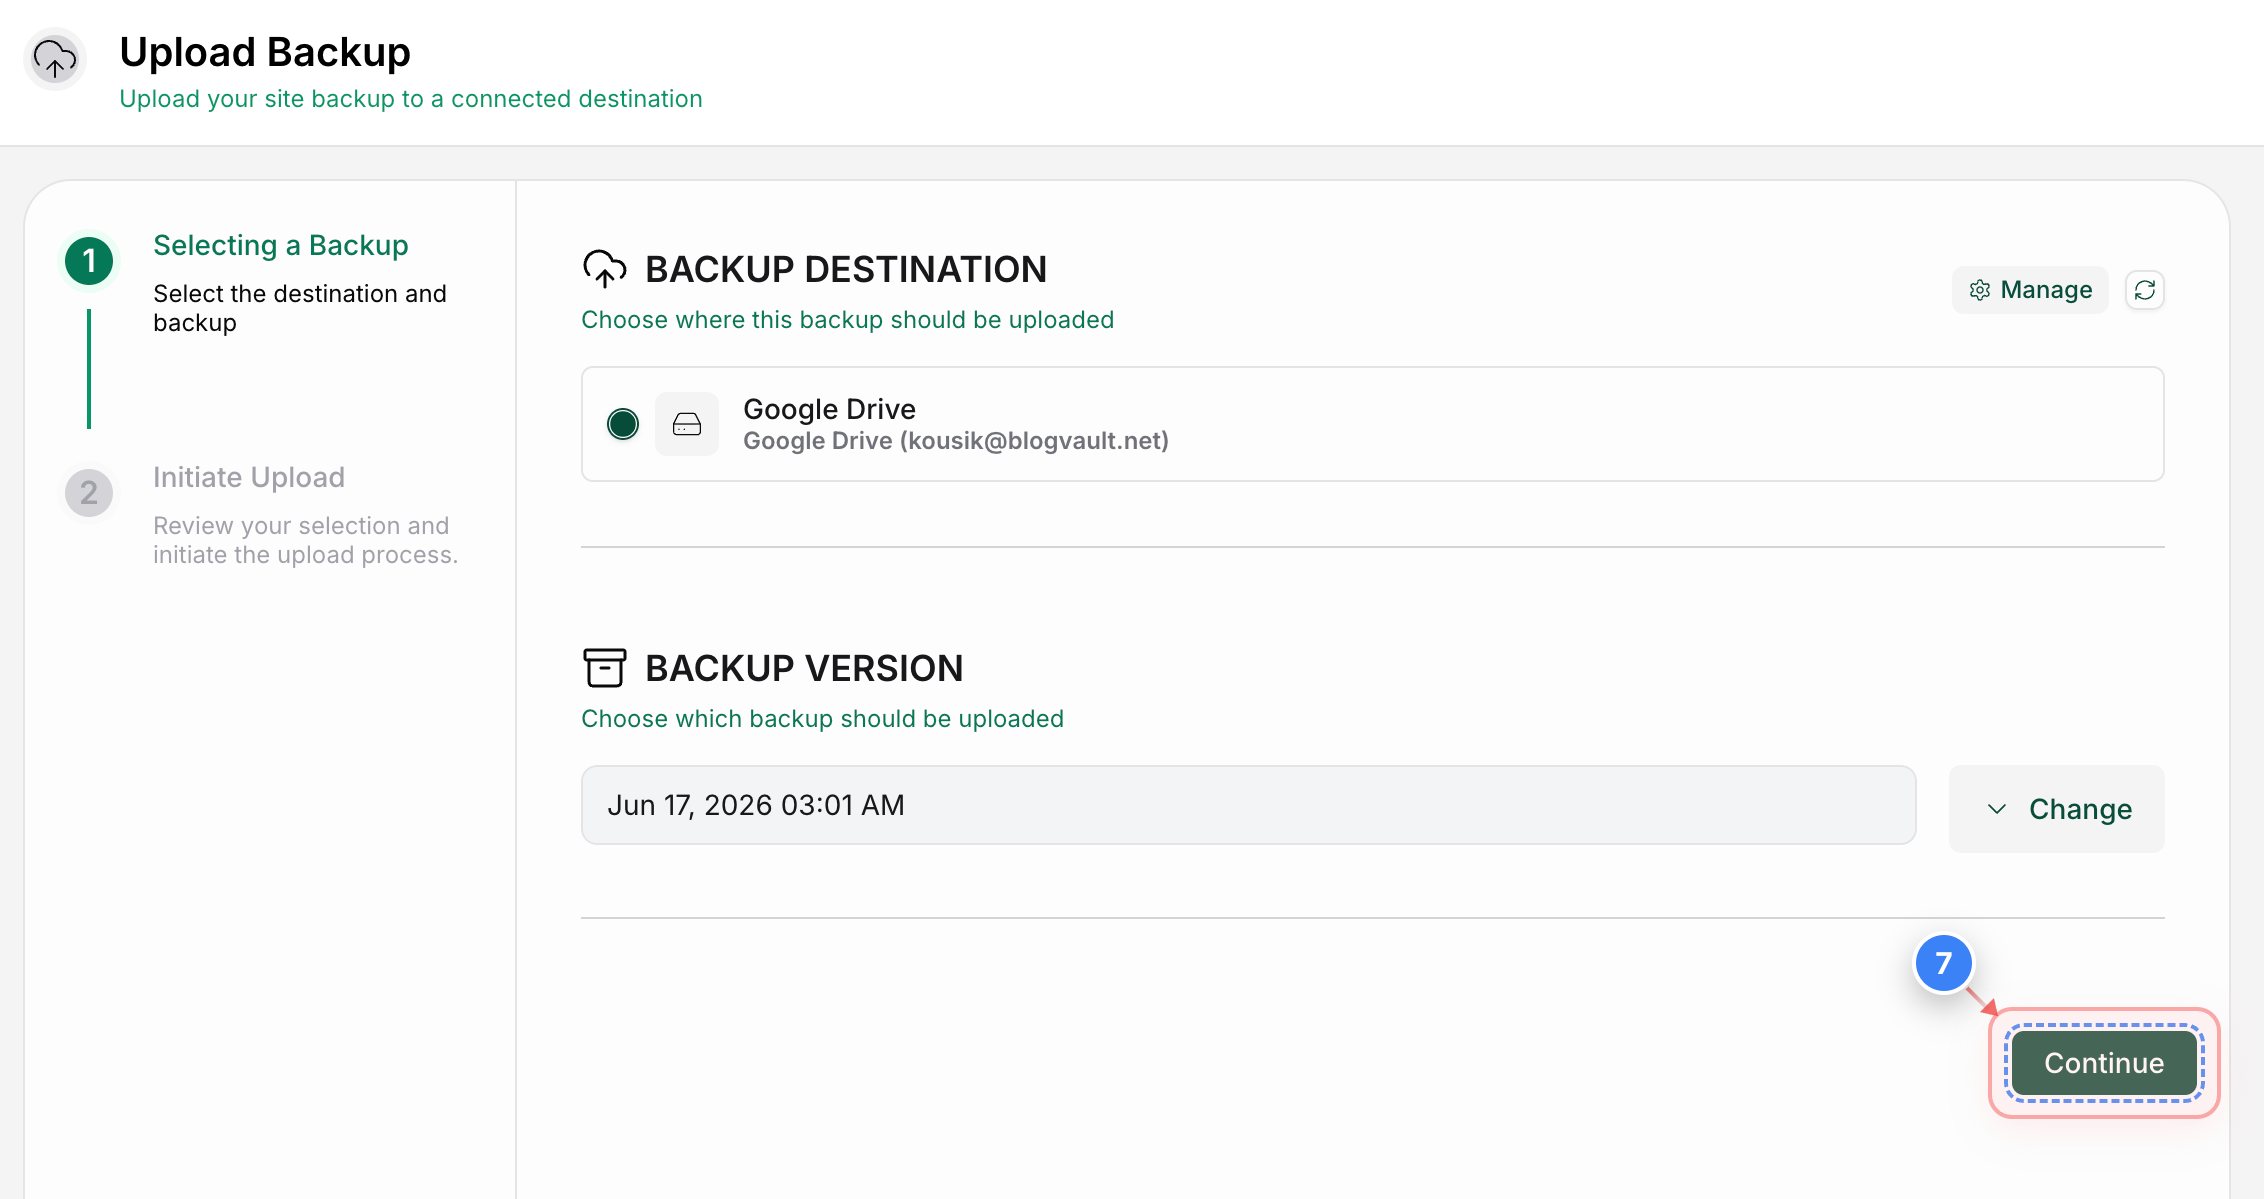Image resolution: width=2264 pixels, height=1199 pixels.
Task: Click the 'BACKUP DESTINATION' heading
Action: tap(846, 269)
